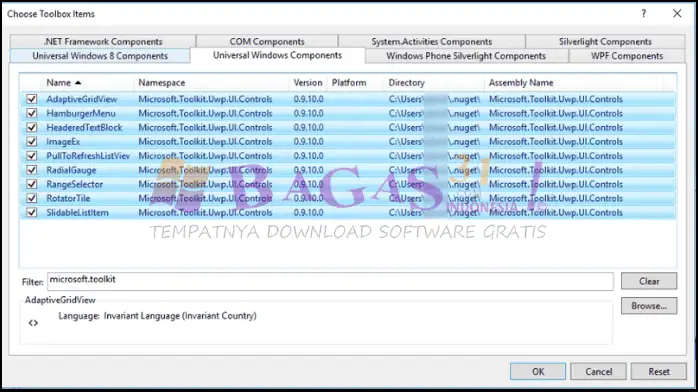Click the Reset button

tap(658, 371)
